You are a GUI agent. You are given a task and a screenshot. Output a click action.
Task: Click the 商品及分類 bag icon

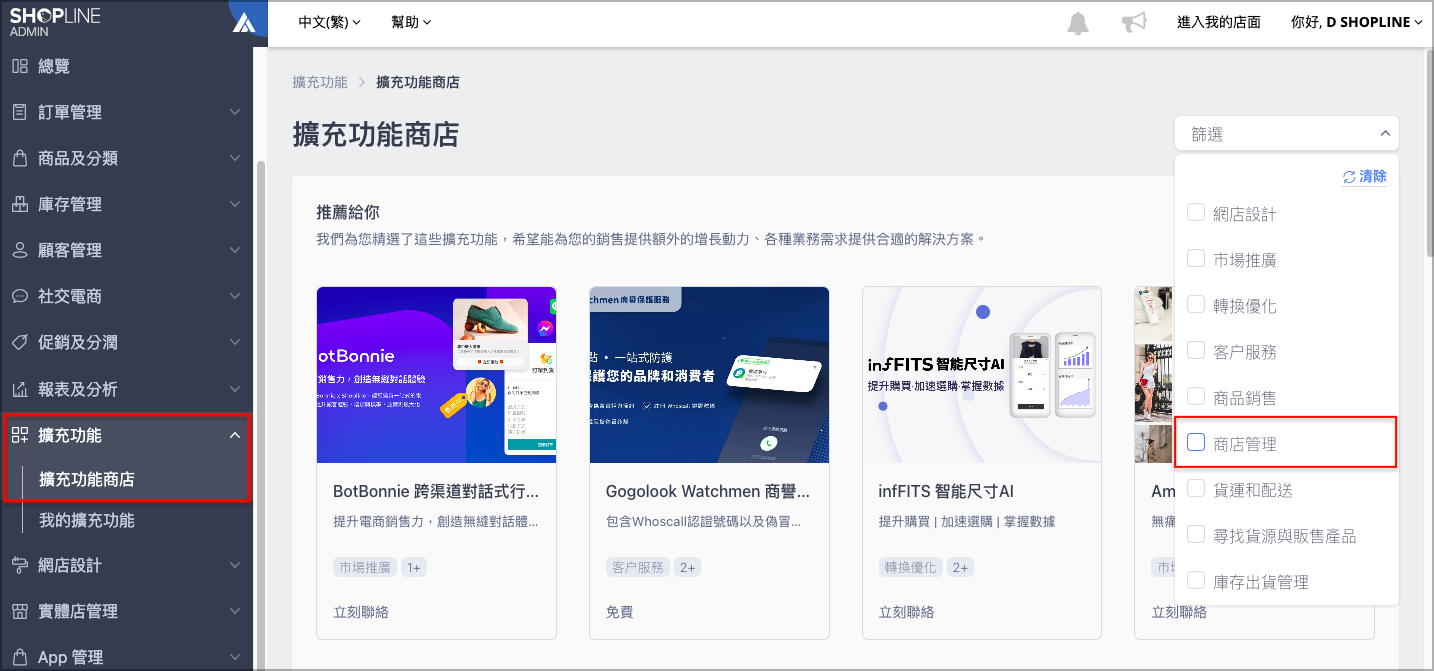(19, 158)
